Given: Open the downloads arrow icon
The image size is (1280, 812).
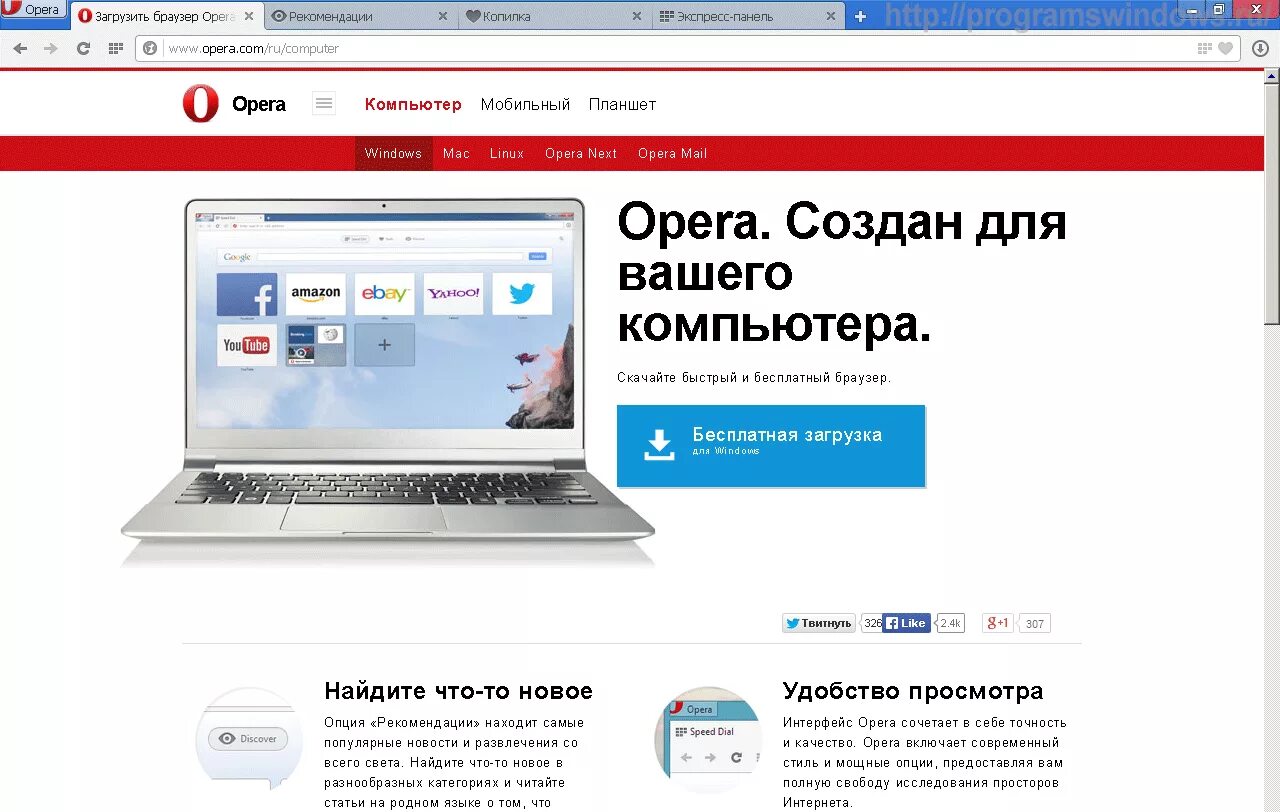Looking at the screenshot, I should click(x=1260, y=48).
